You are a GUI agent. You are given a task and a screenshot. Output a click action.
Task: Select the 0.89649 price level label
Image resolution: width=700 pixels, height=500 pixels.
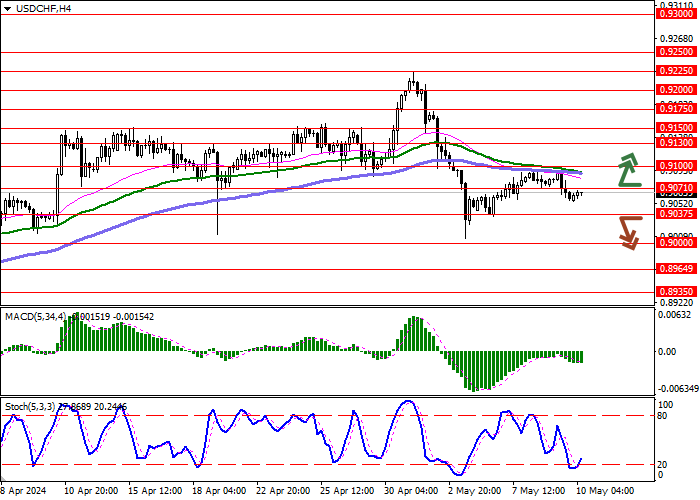coord(677,269)
